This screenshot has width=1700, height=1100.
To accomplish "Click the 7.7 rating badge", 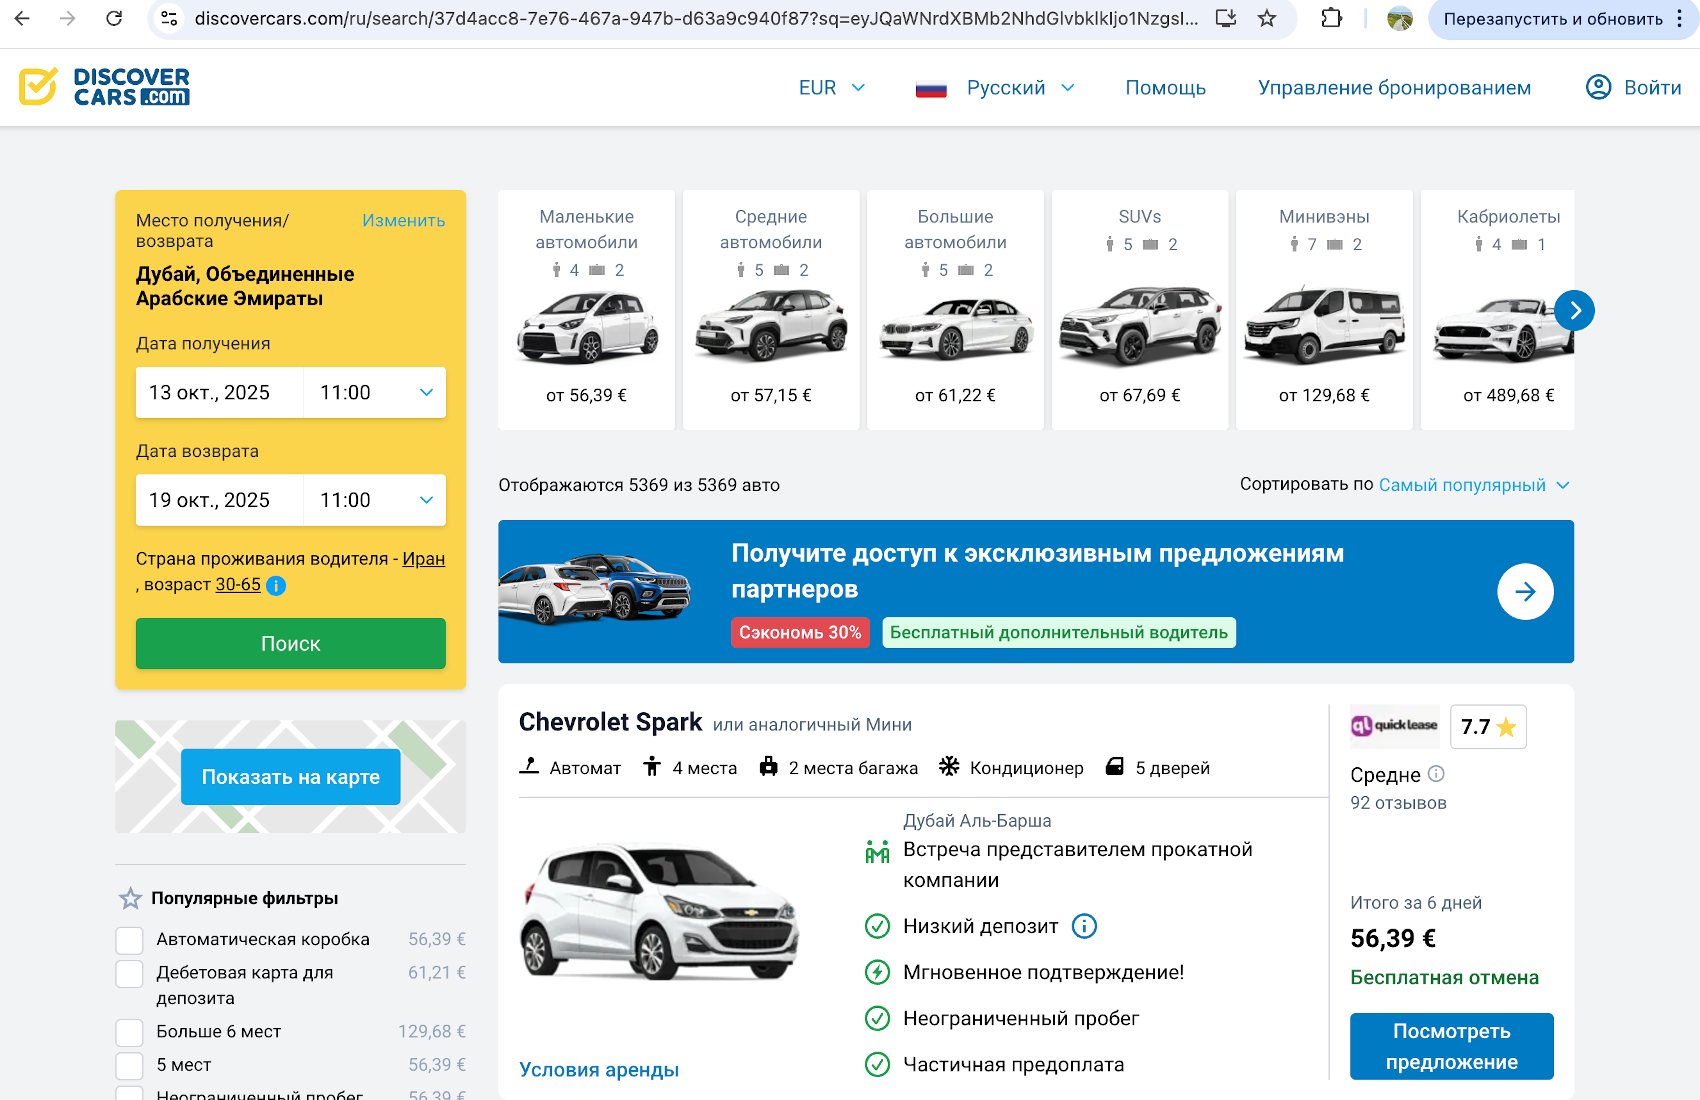I will coord(1488,727).
